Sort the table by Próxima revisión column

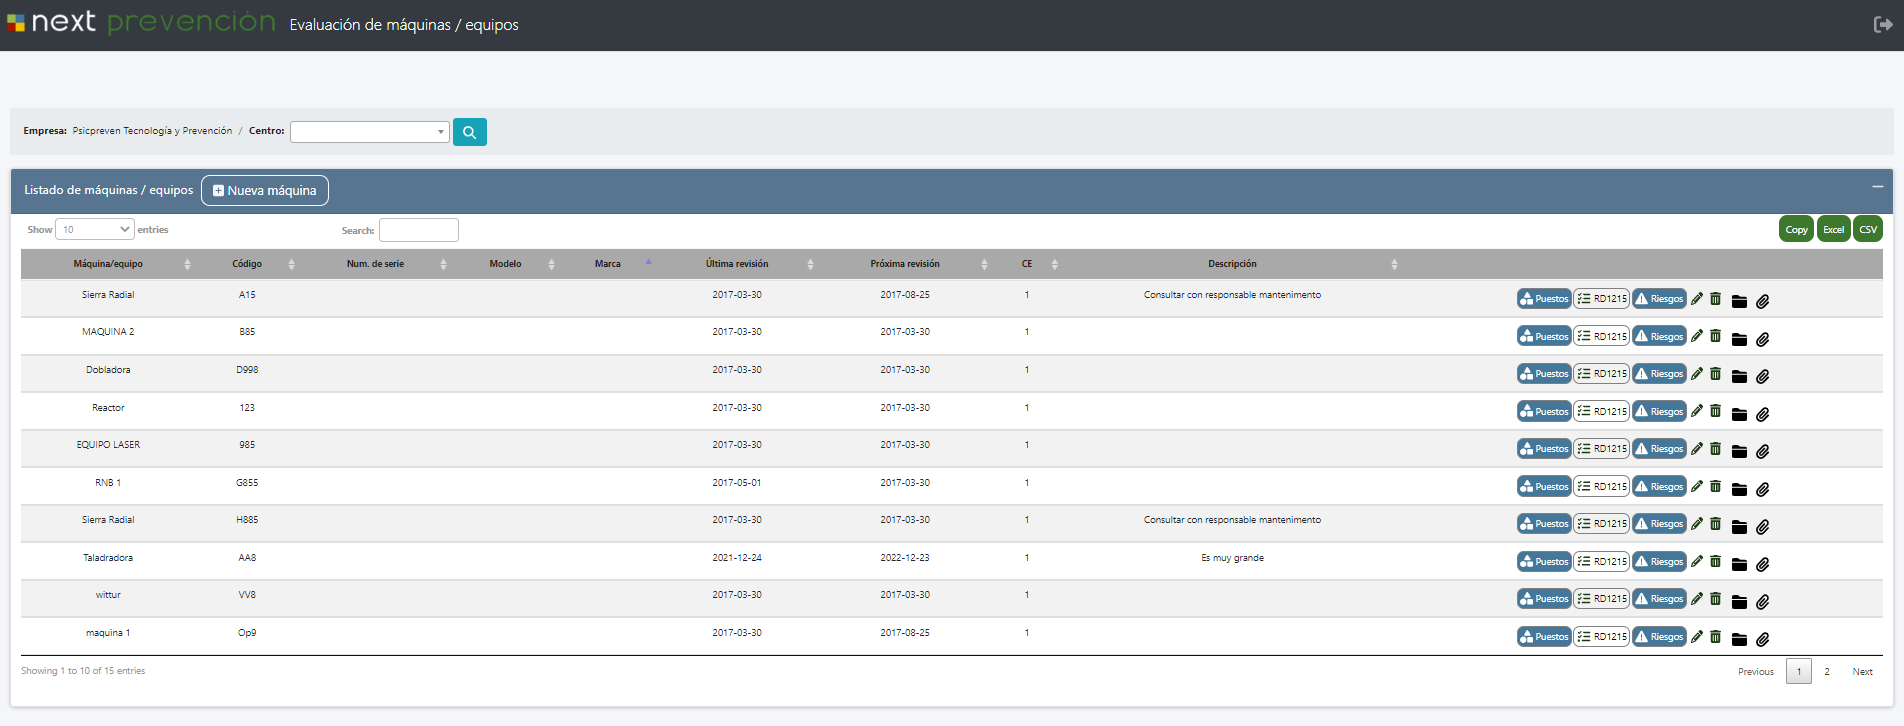coord(905,264)
